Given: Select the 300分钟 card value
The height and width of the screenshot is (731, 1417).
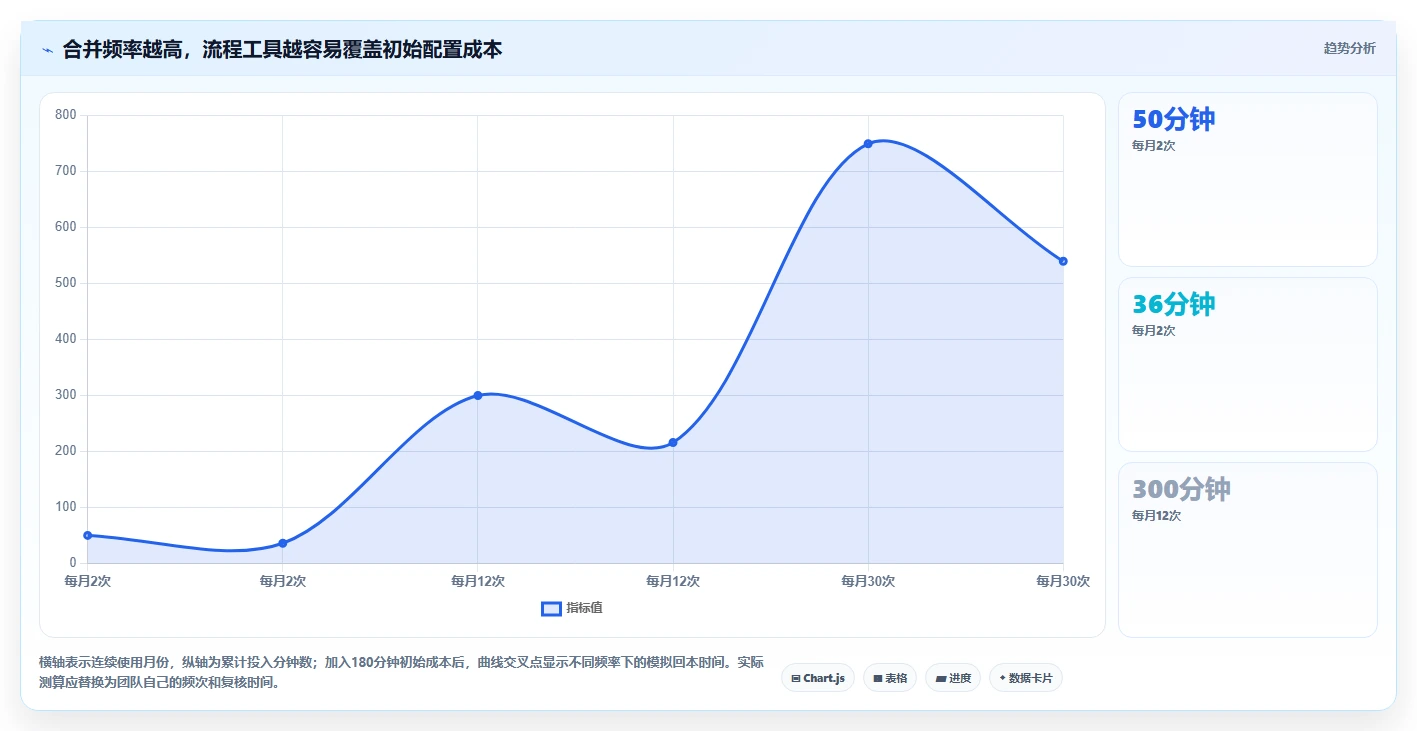Looking at the screenshot, I should 1181,489.
